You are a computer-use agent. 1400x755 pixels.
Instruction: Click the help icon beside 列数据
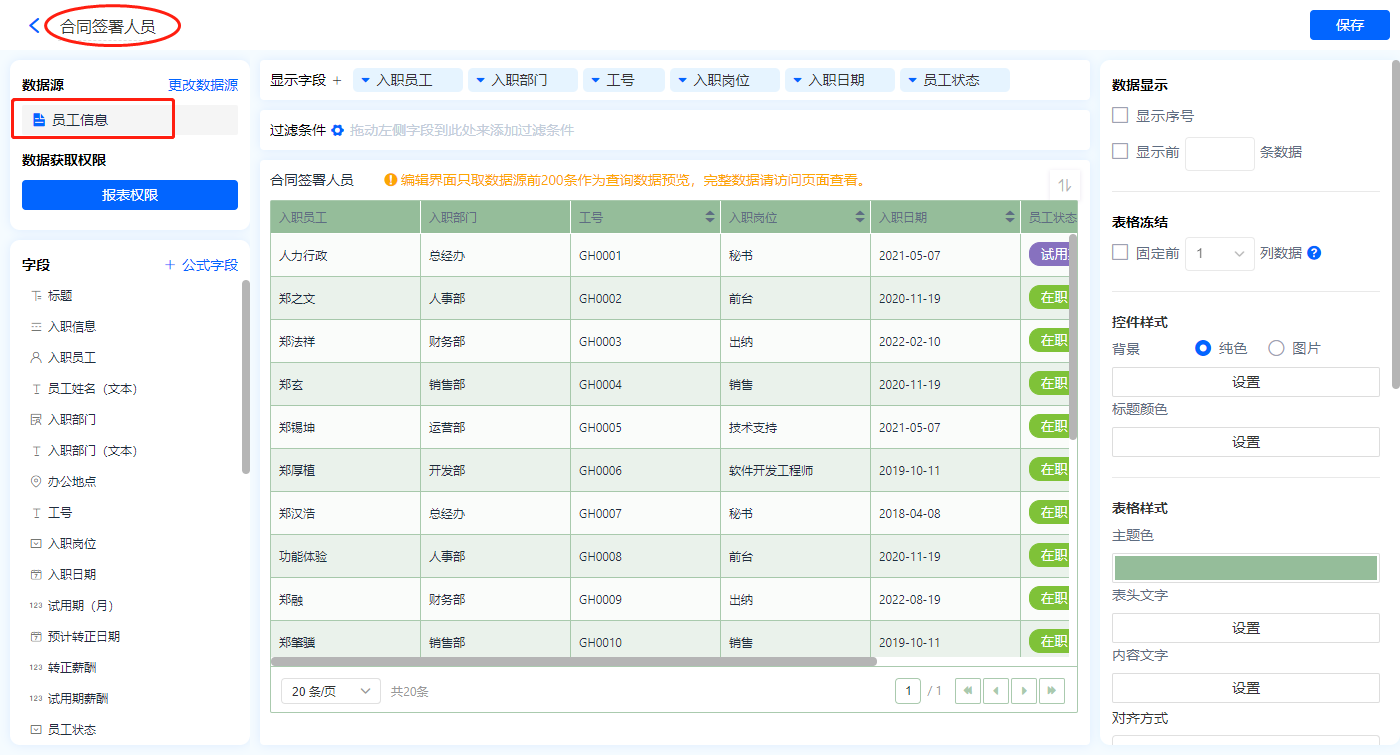point(1314,253)
